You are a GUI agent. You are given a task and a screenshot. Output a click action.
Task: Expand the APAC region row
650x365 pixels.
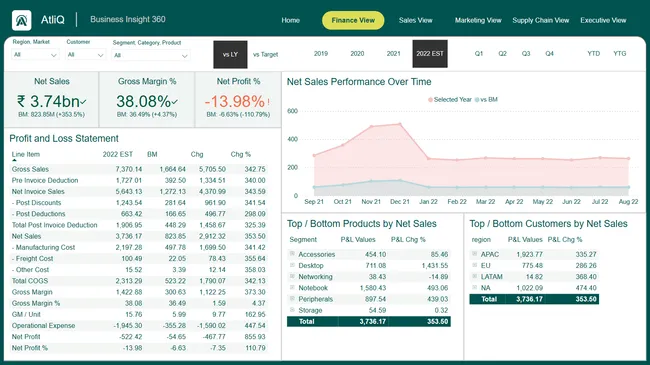pyautogui.click(x=475, y=253)
